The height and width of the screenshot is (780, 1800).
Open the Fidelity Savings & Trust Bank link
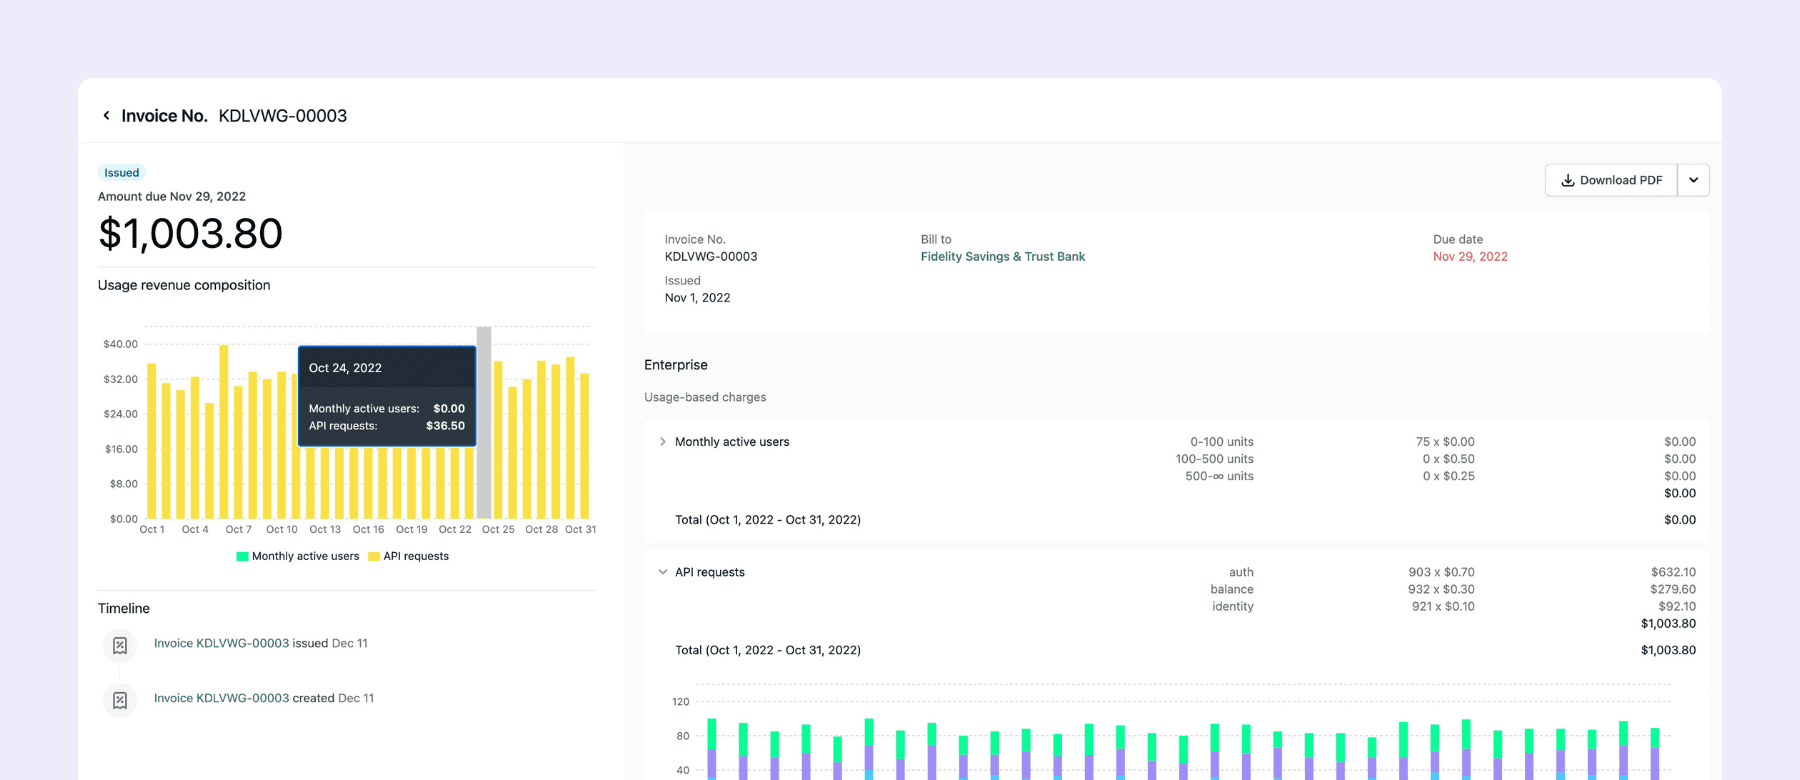click(1002, 257)
